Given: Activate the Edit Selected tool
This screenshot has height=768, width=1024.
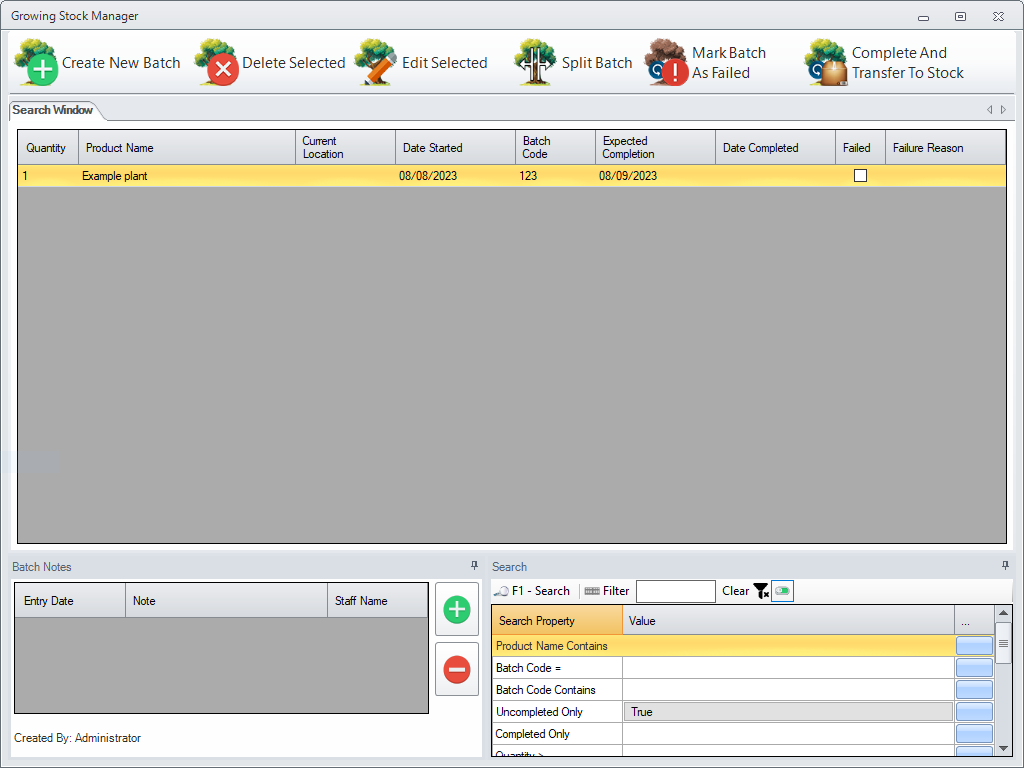Looking at the screenshot, I should pos(375,62).
